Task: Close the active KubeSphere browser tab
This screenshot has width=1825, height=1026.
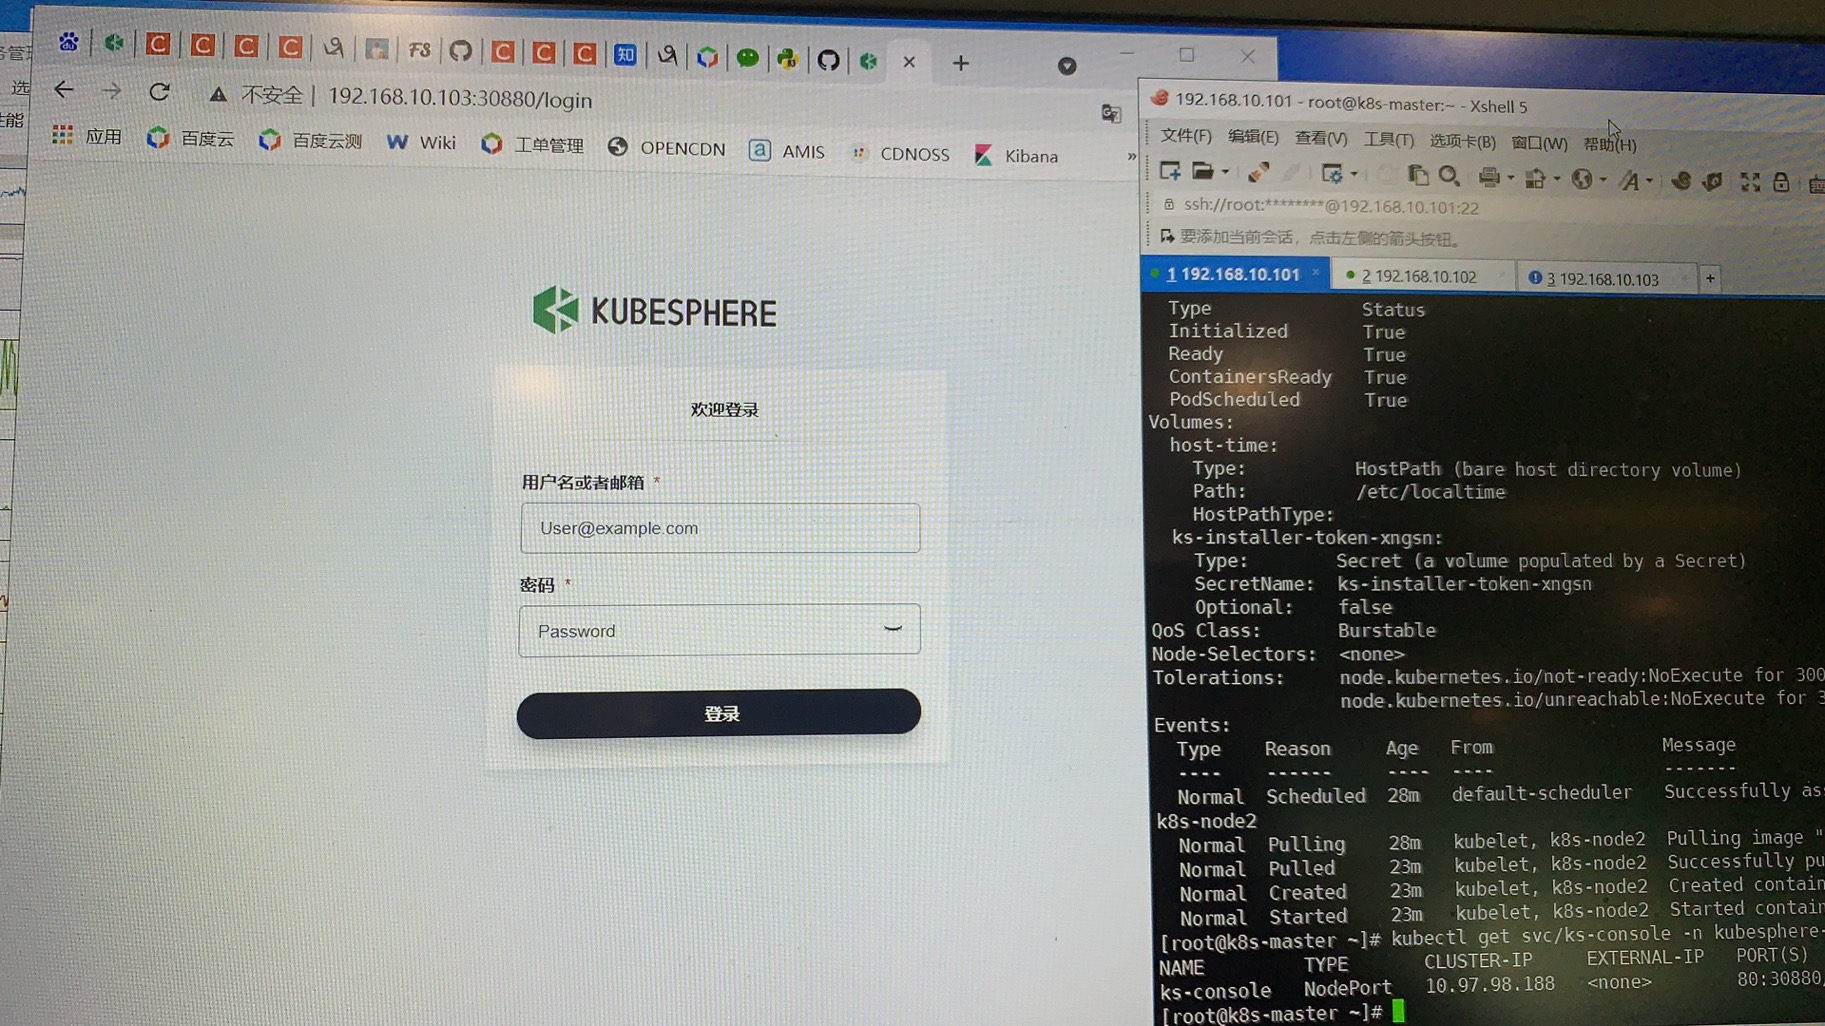Action: coord(909,62)
